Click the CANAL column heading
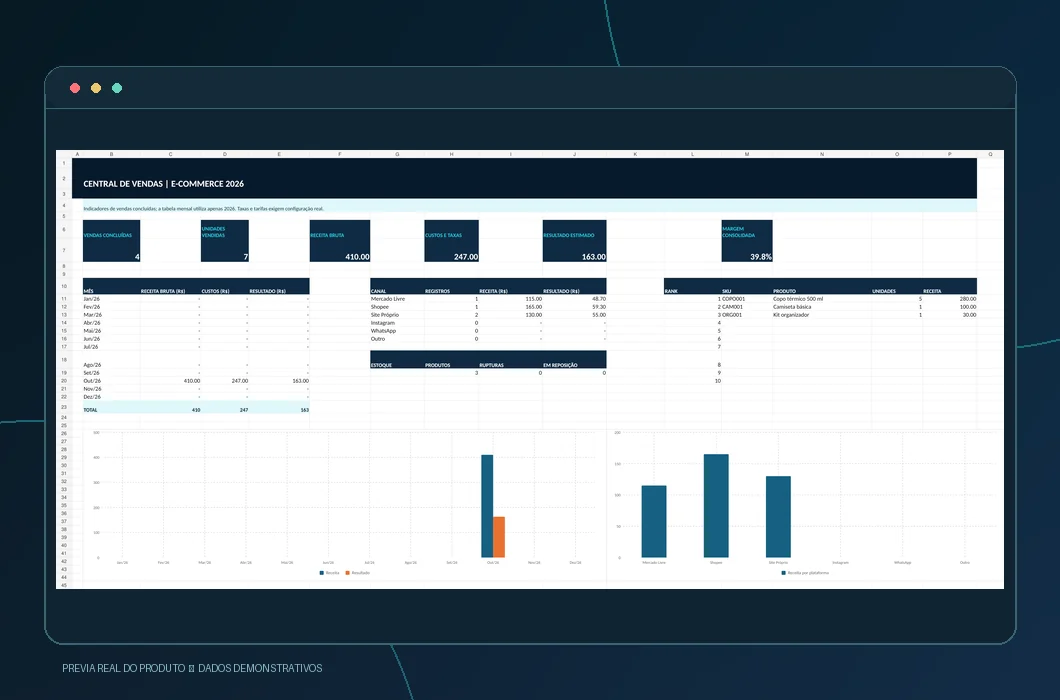 [x=379, y=291]
